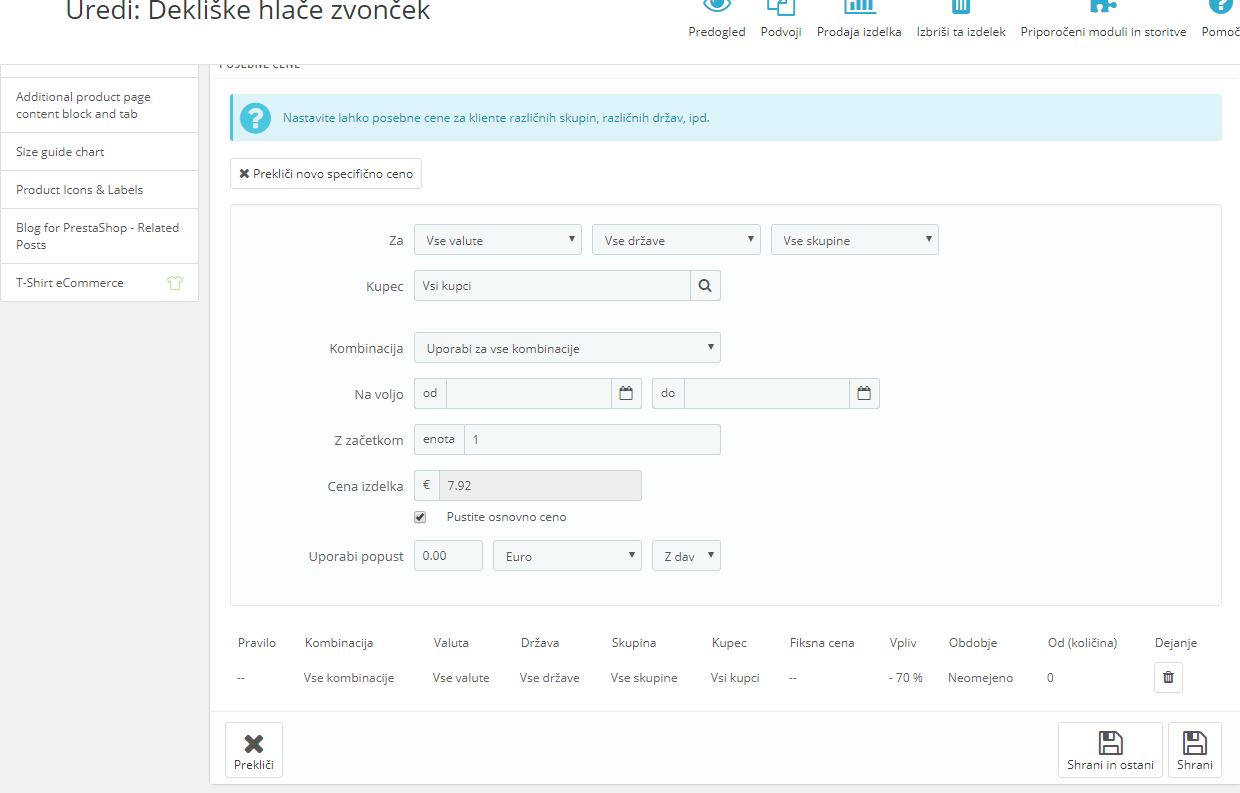This screenshot has height=793, width=1240.
Task: Open the 'Vse skupine' dropdown
Action: click(855, 240)
